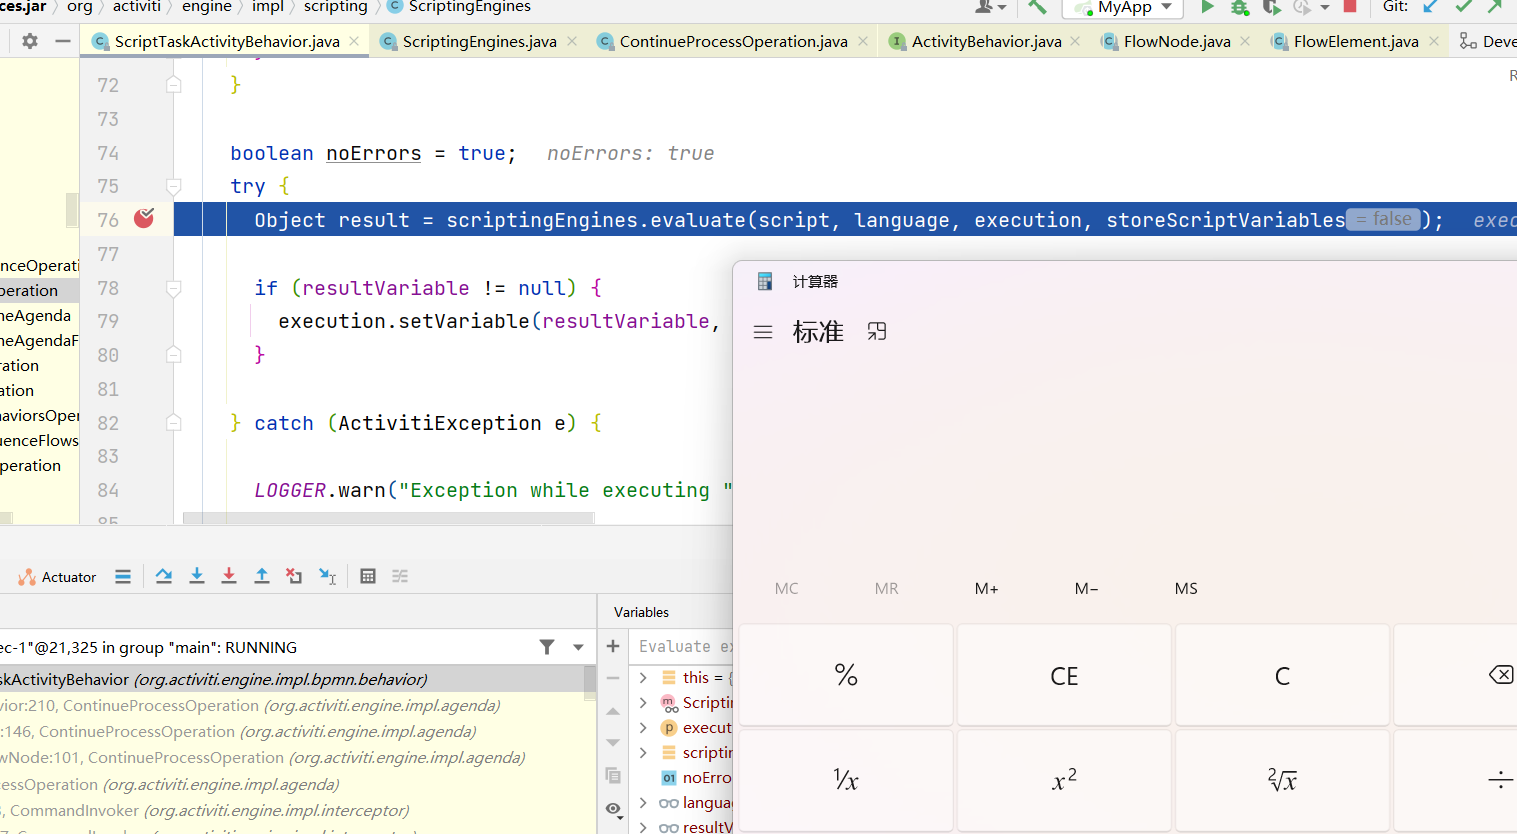Click the Step Over debugger icon
The width and height of the screenshot is (1517, 834).
tap(164, 576)
